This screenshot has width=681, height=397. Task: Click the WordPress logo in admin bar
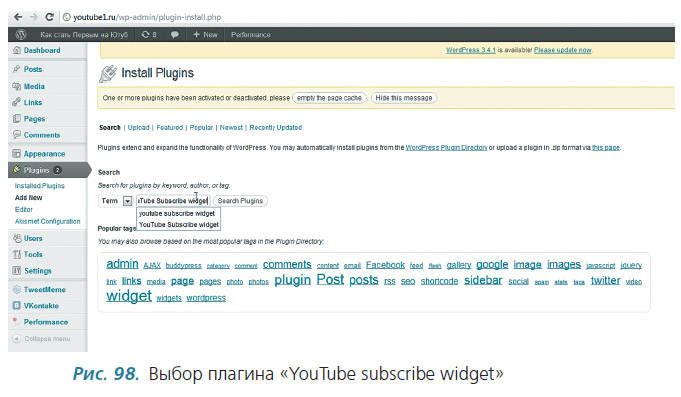21,34
